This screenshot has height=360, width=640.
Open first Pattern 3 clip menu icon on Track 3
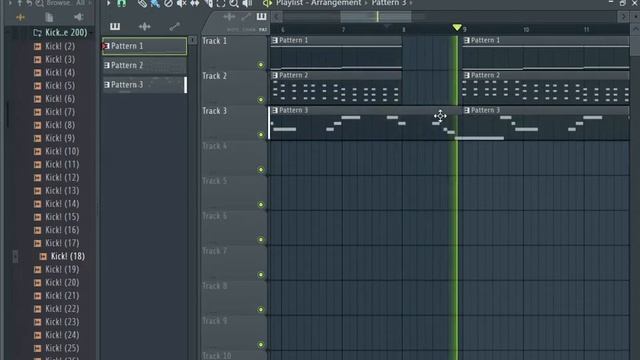pyautogui.click(x=275, y=110)
